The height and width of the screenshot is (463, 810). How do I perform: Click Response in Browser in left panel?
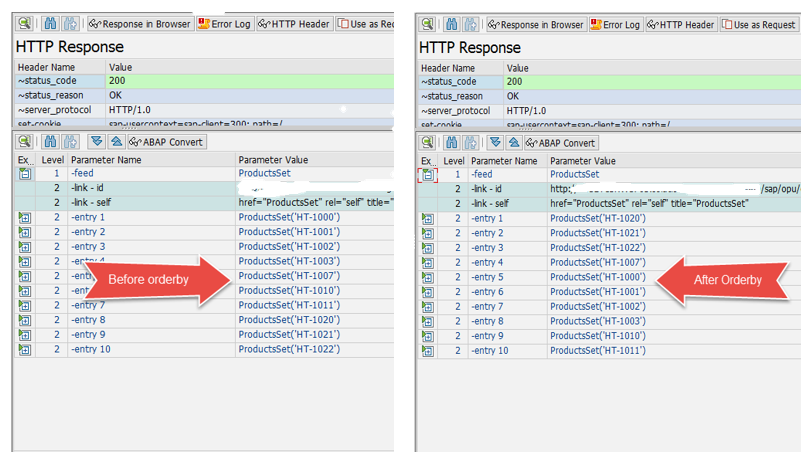[139, 24]
